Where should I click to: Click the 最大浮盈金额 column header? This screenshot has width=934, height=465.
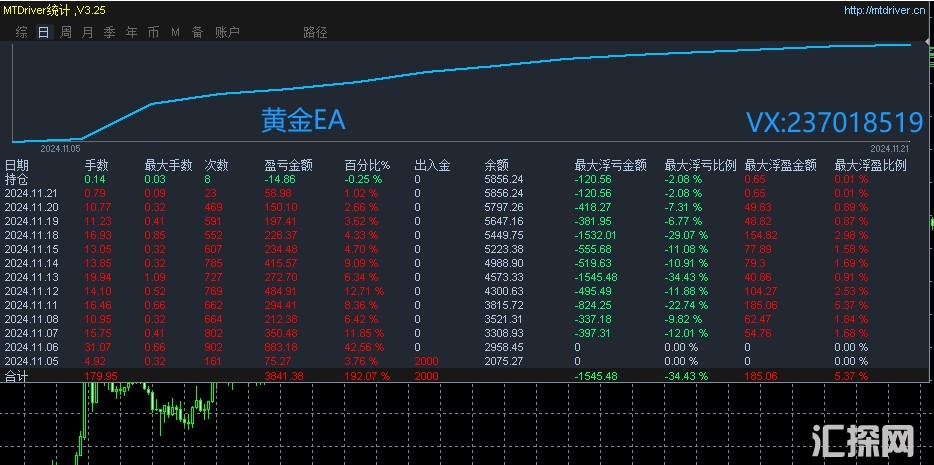pos(781,165)
